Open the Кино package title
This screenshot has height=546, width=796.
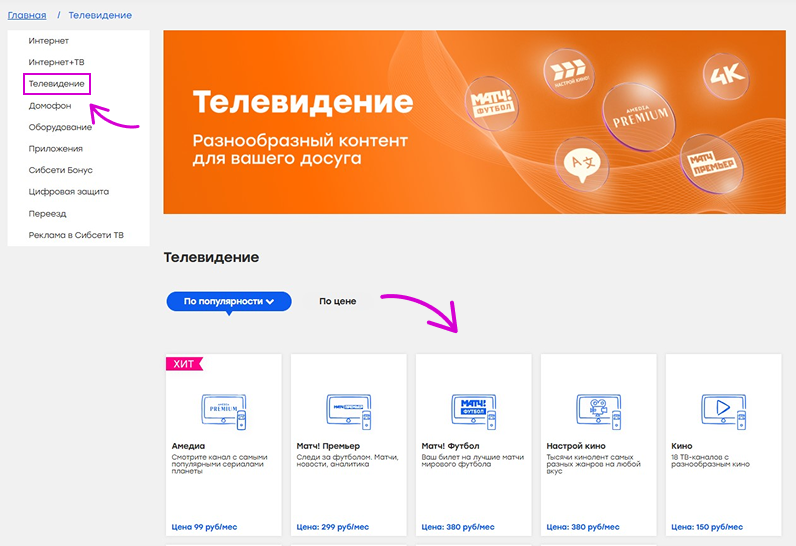[x=682, y=446]
